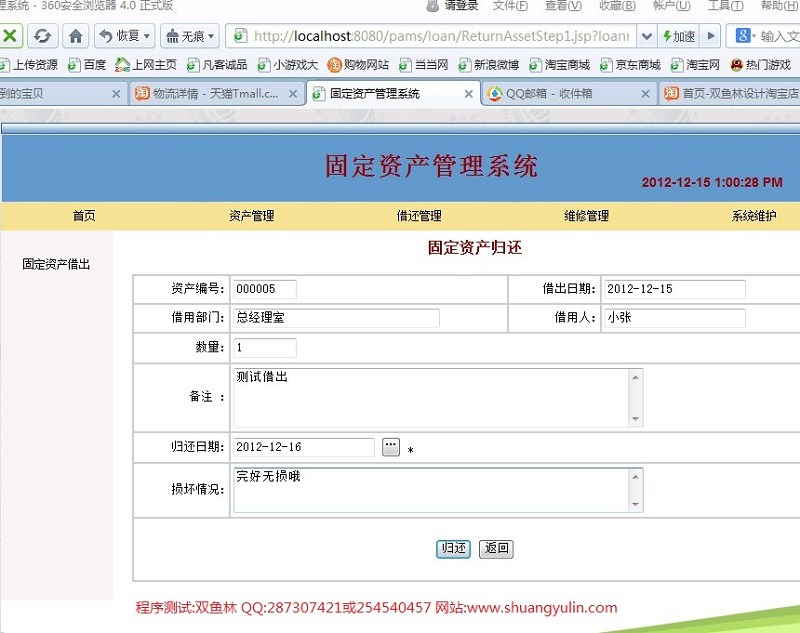The width and height of the screenshot is (800, 633).
Task: Open the 查看(V) browser menu
Action: [x=563, y=6]
